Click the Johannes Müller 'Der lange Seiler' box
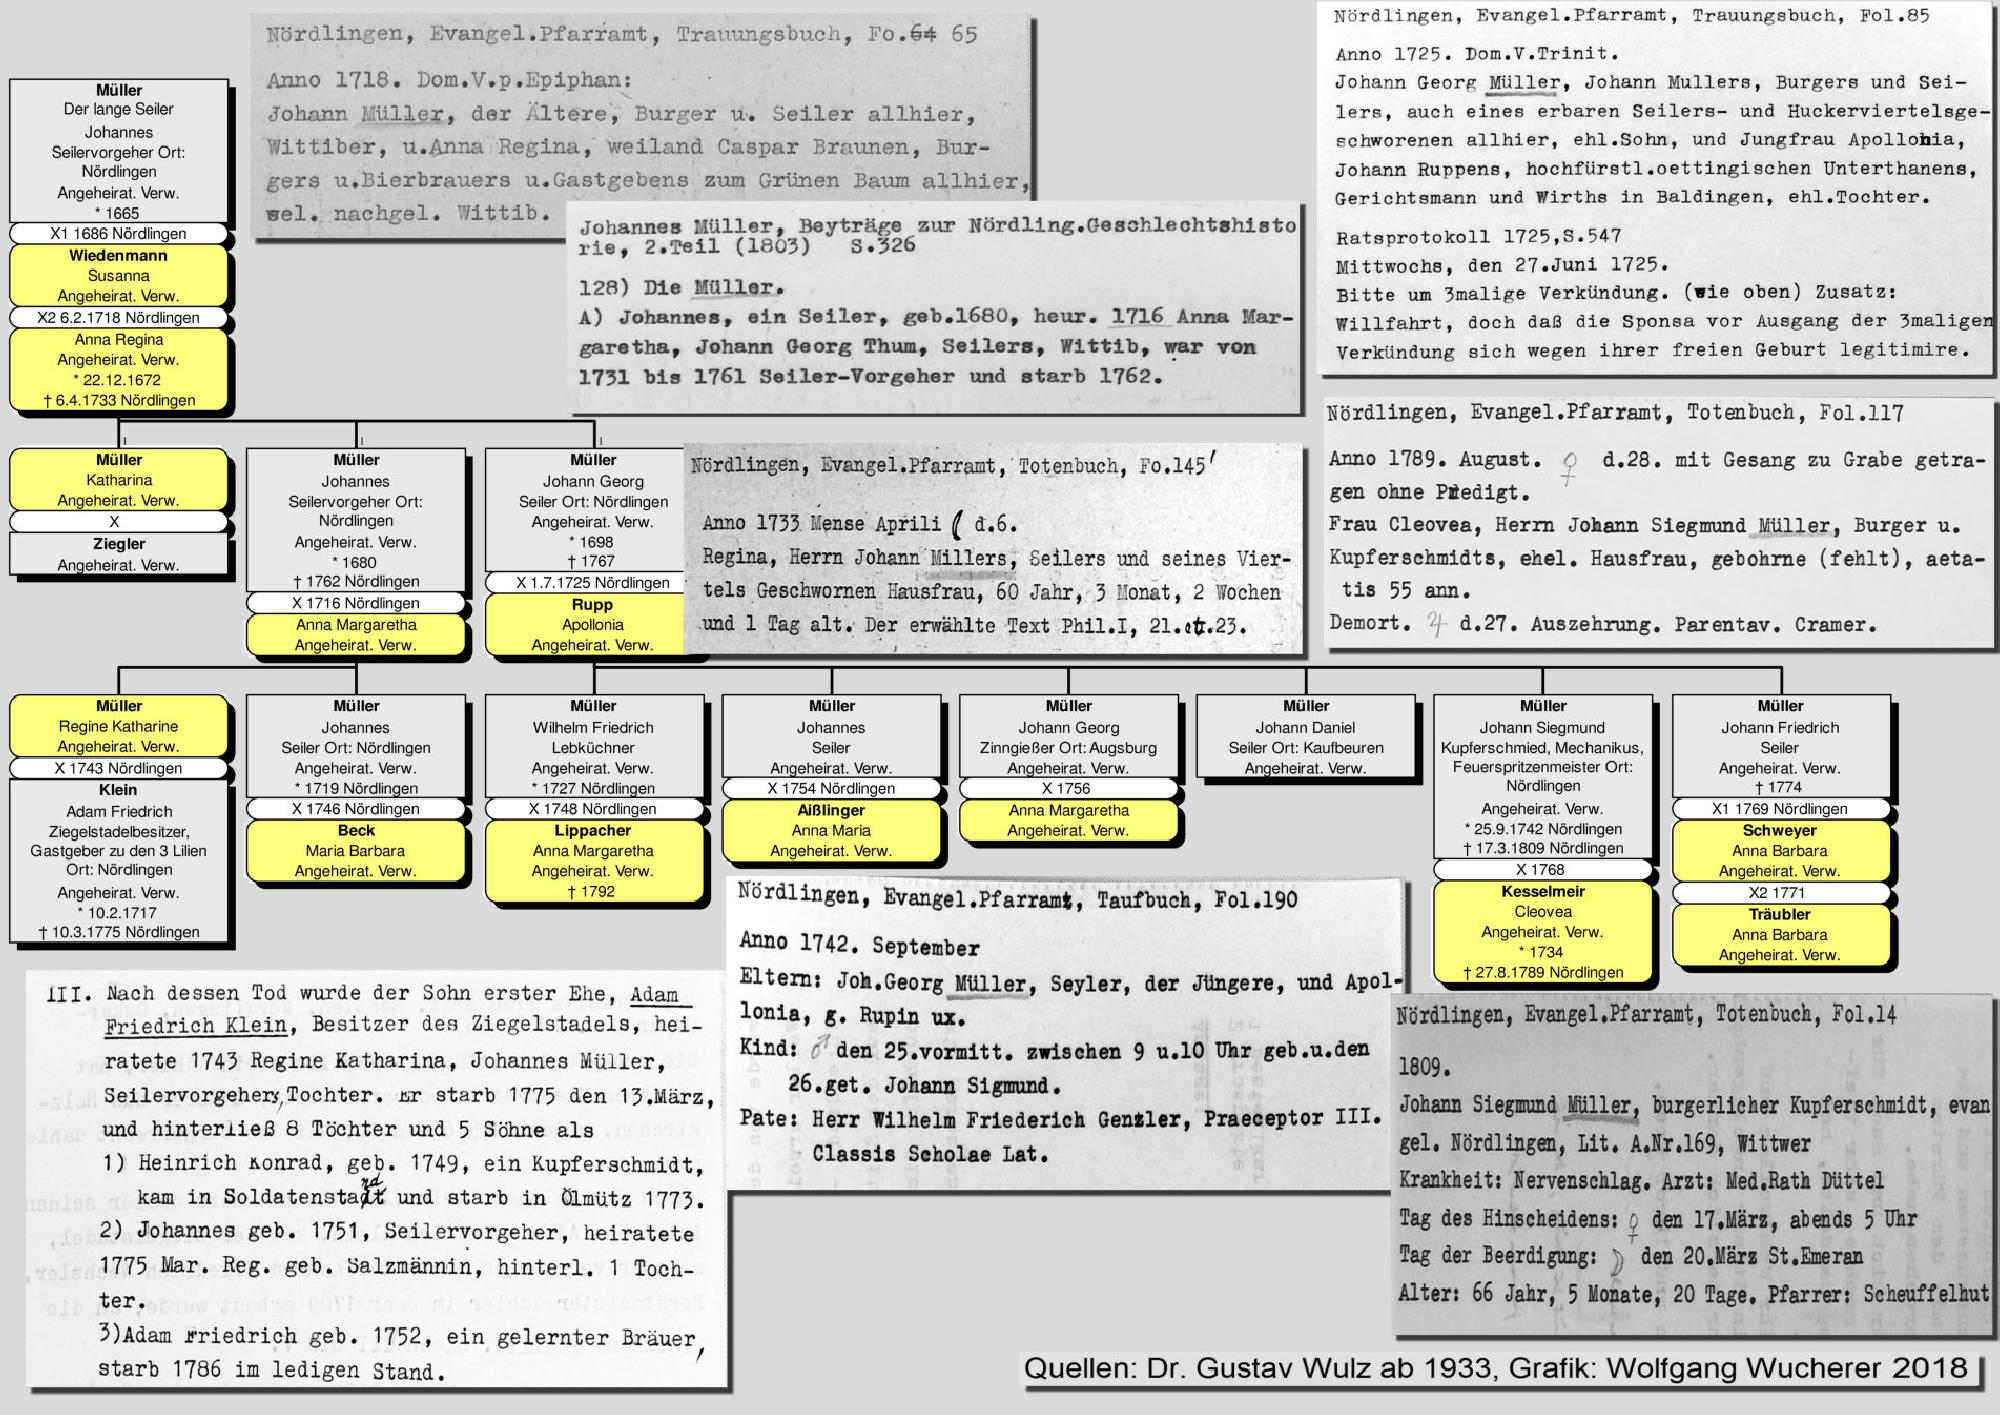The height and width of the screenshot is (1415, 2000). [x=119, y=151]
